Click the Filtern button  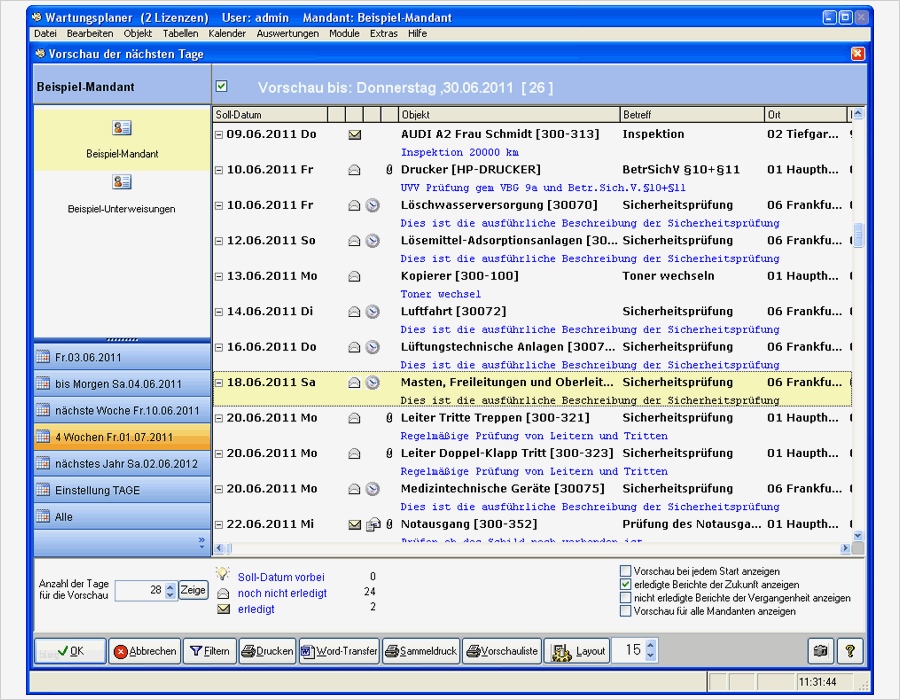tap(210, 651)
